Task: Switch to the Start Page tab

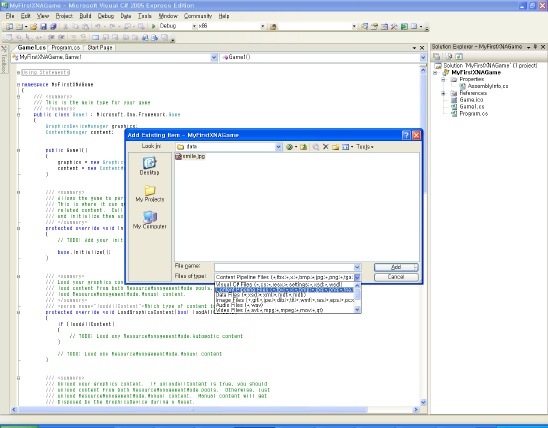Action: pyautogui.click(x=100, y=48)
